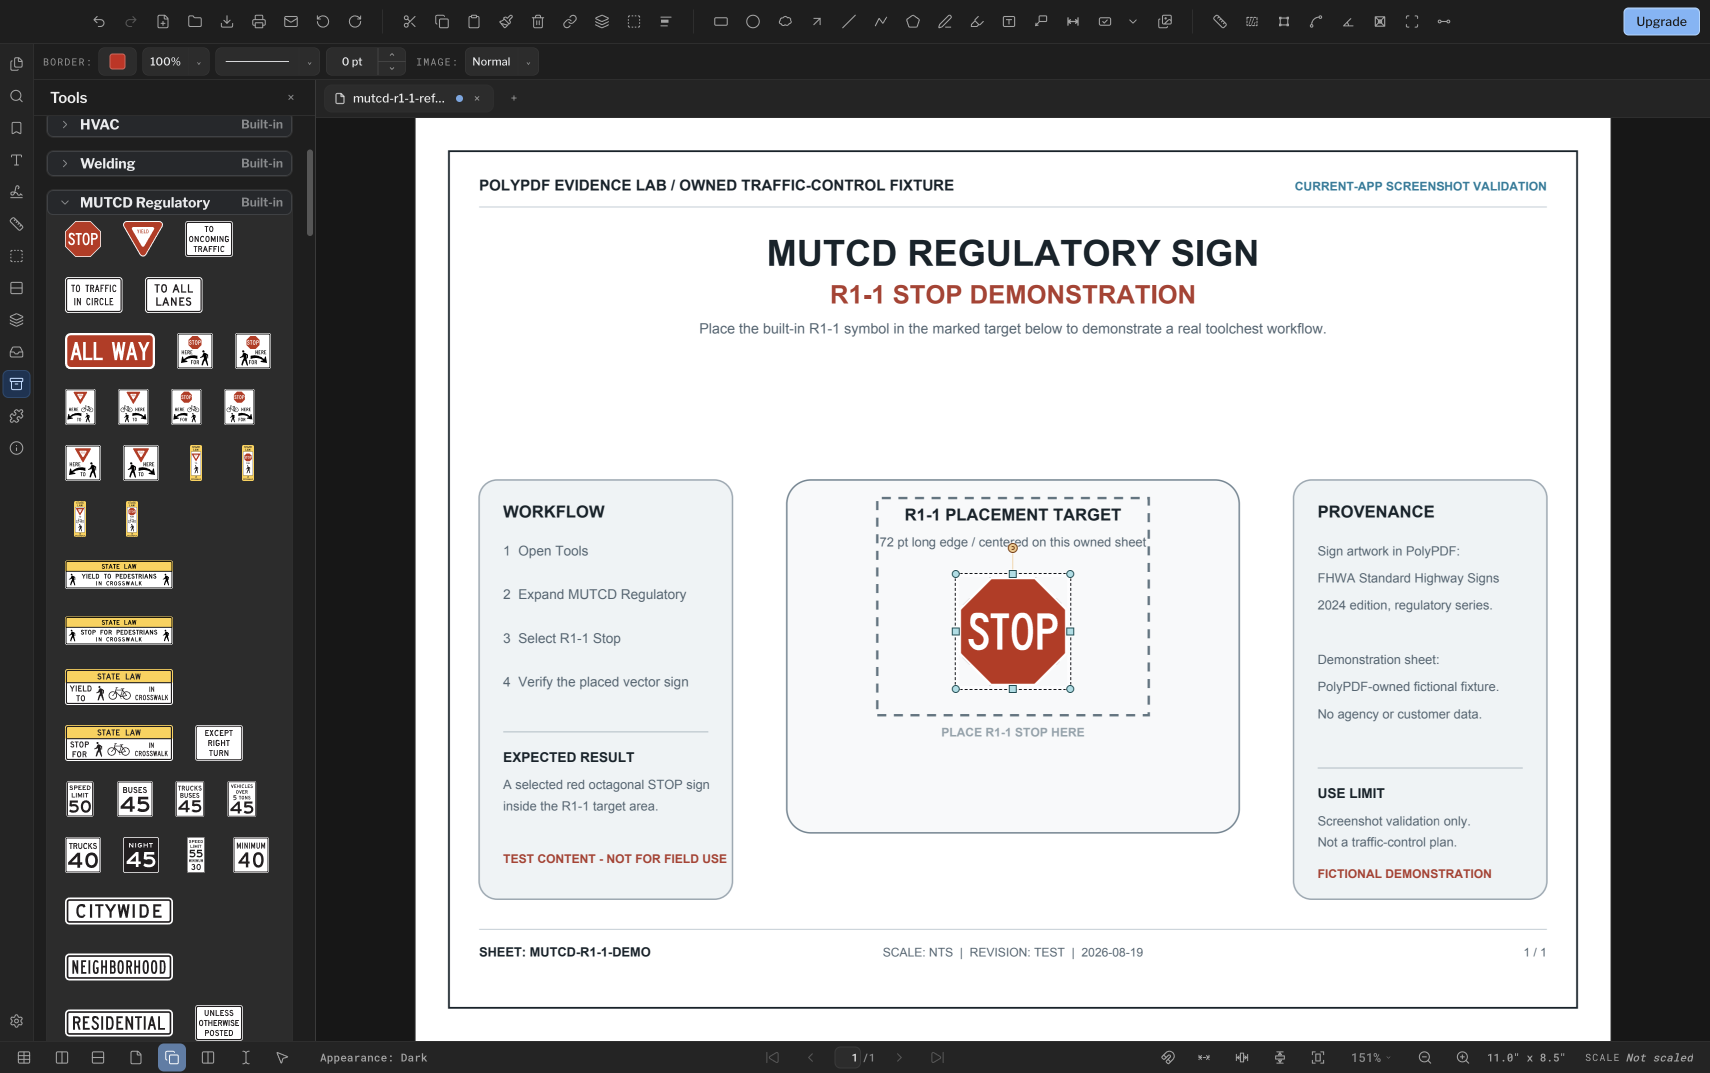This screenshot has height=1073, width=1710.
Task: Toggle the active Tools chest sidebar icon
Action: [16, 384]
